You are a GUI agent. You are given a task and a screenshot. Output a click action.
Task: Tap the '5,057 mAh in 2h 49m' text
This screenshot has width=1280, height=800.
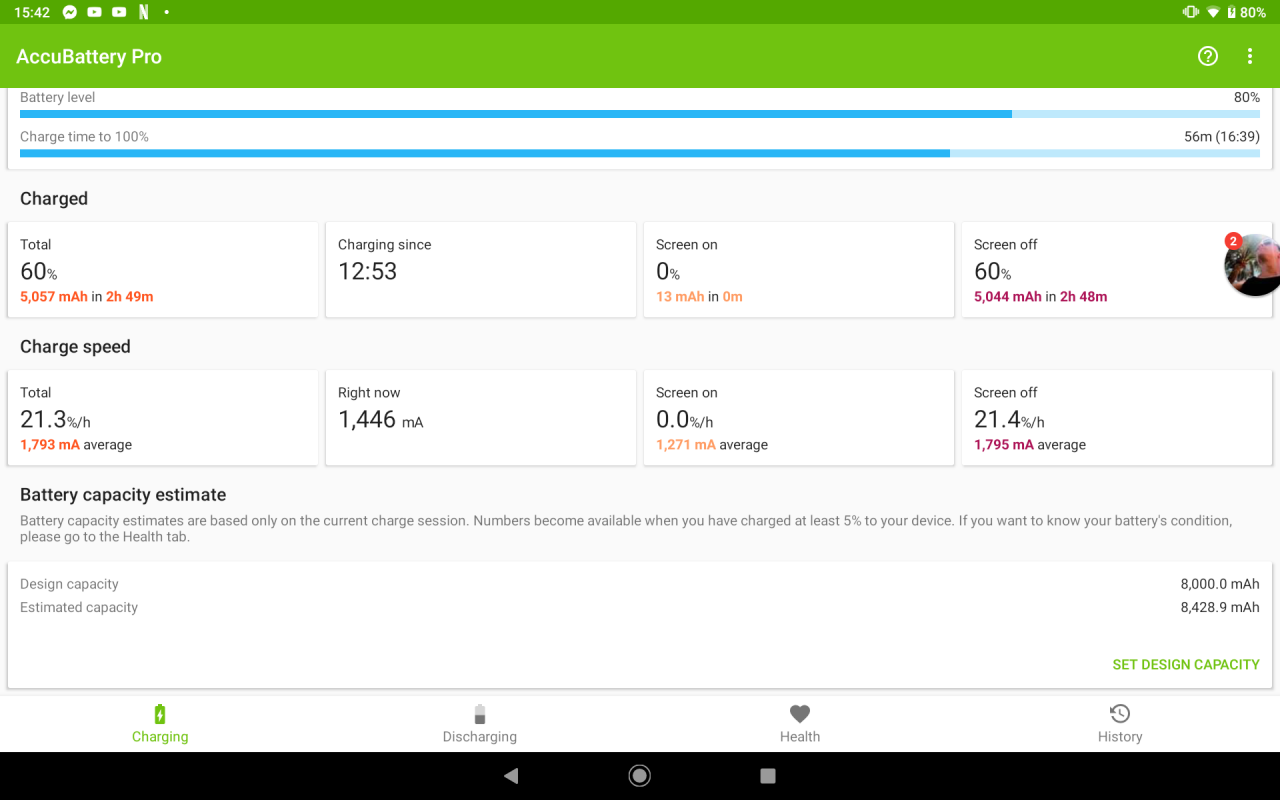(x=87, y=297)
